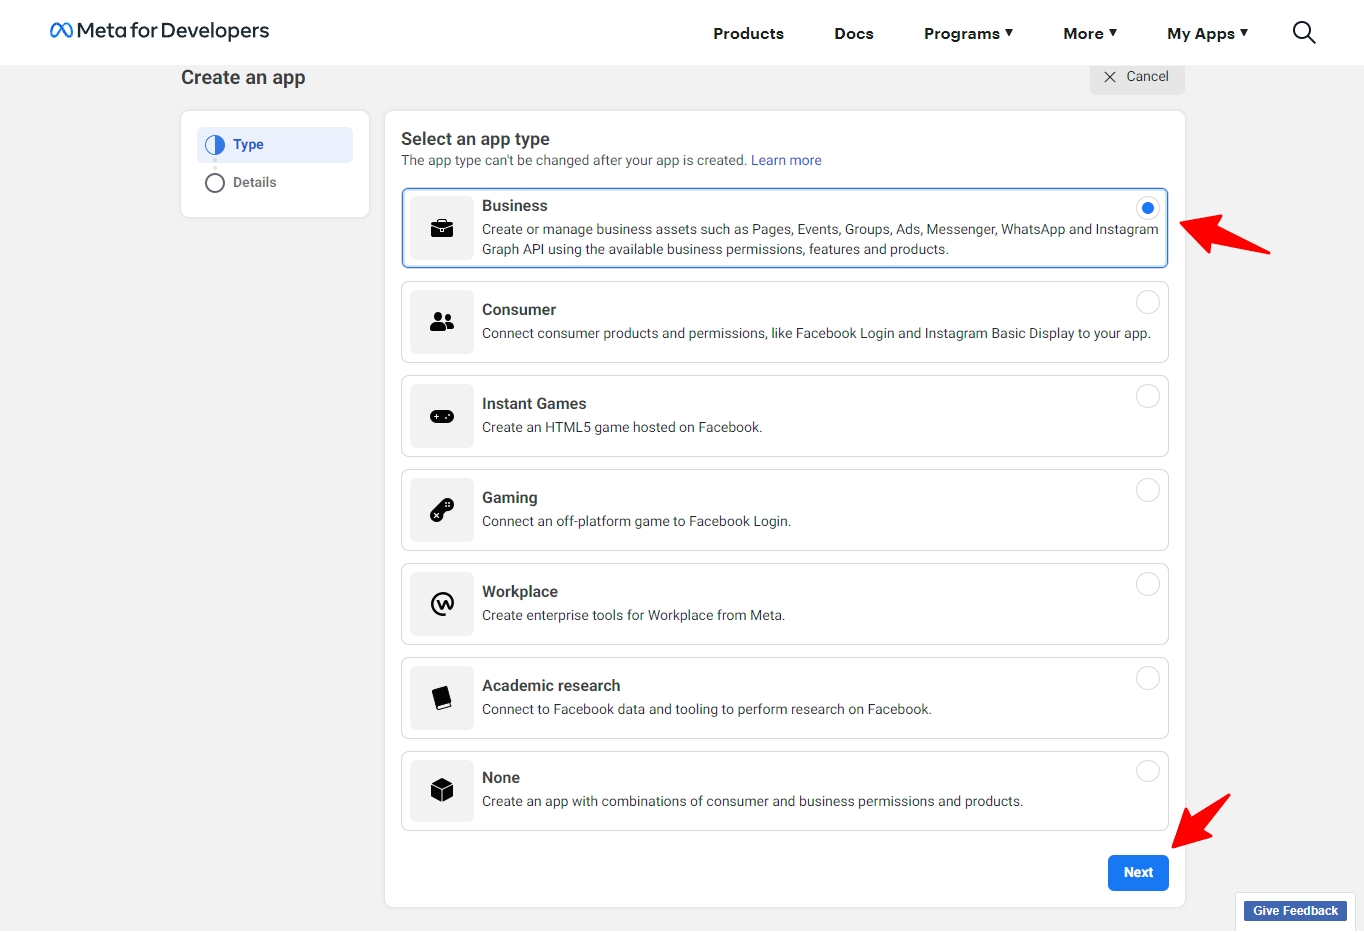Choose the Instant Games radio option
Viewport: 1364px width, 933px height.
[1147, 396]
